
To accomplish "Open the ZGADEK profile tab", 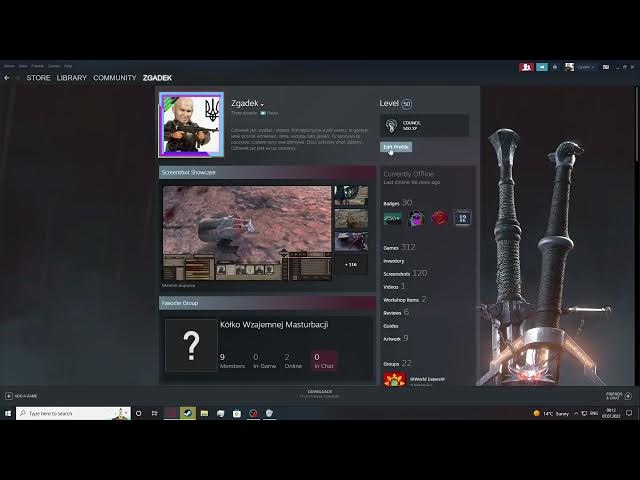I will tap(157, 78).
